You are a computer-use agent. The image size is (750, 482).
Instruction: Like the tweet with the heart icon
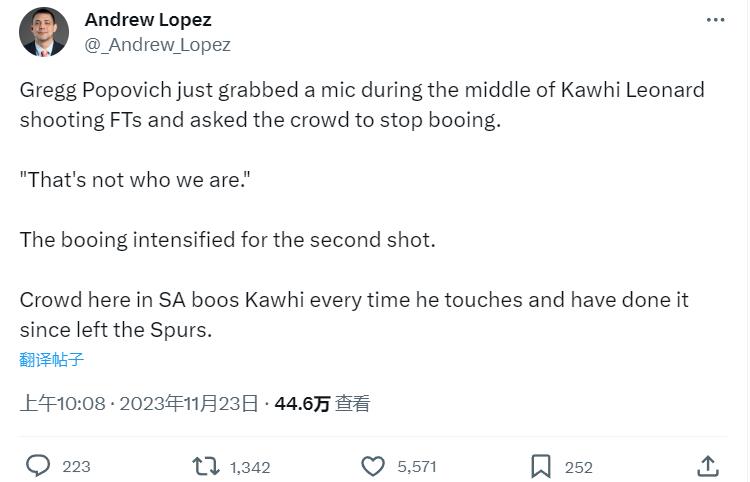373,466
